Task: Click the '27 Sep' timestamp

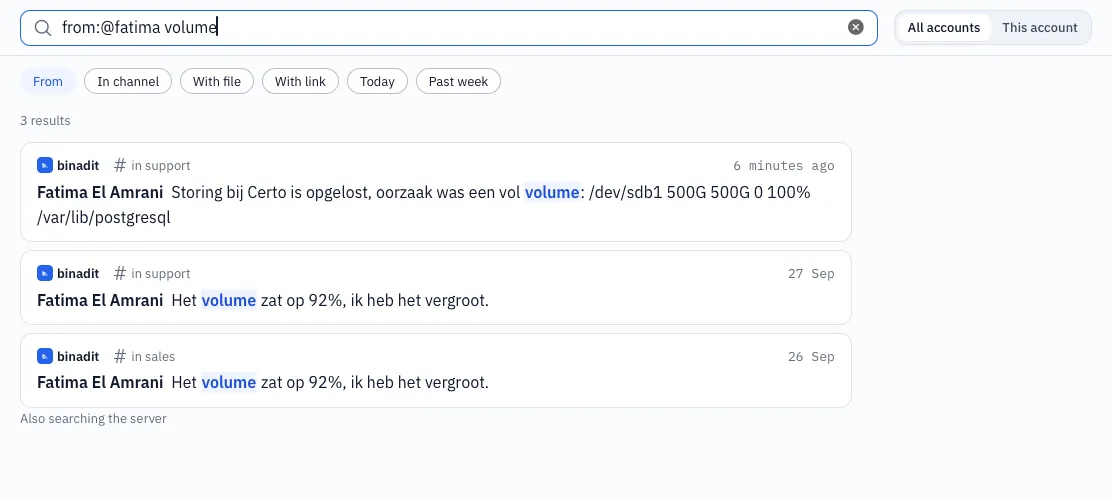Action: (811, 273)
